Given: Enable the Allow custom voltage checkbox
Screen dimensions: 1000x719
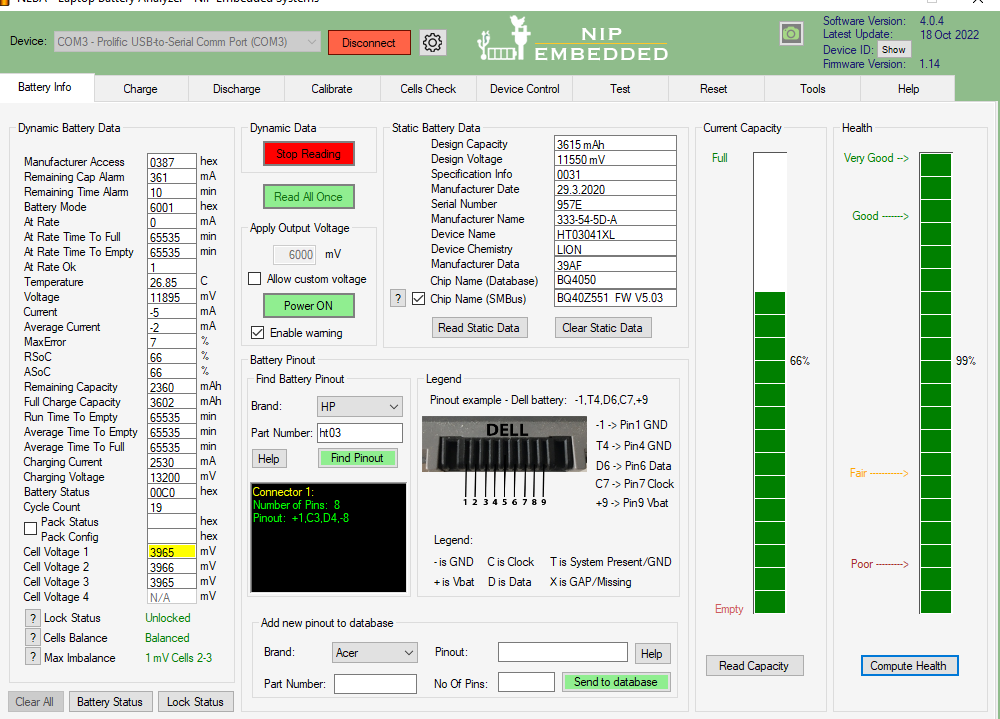Looking at the screenshot, I should pyautogui.click(x=255, y=279).
